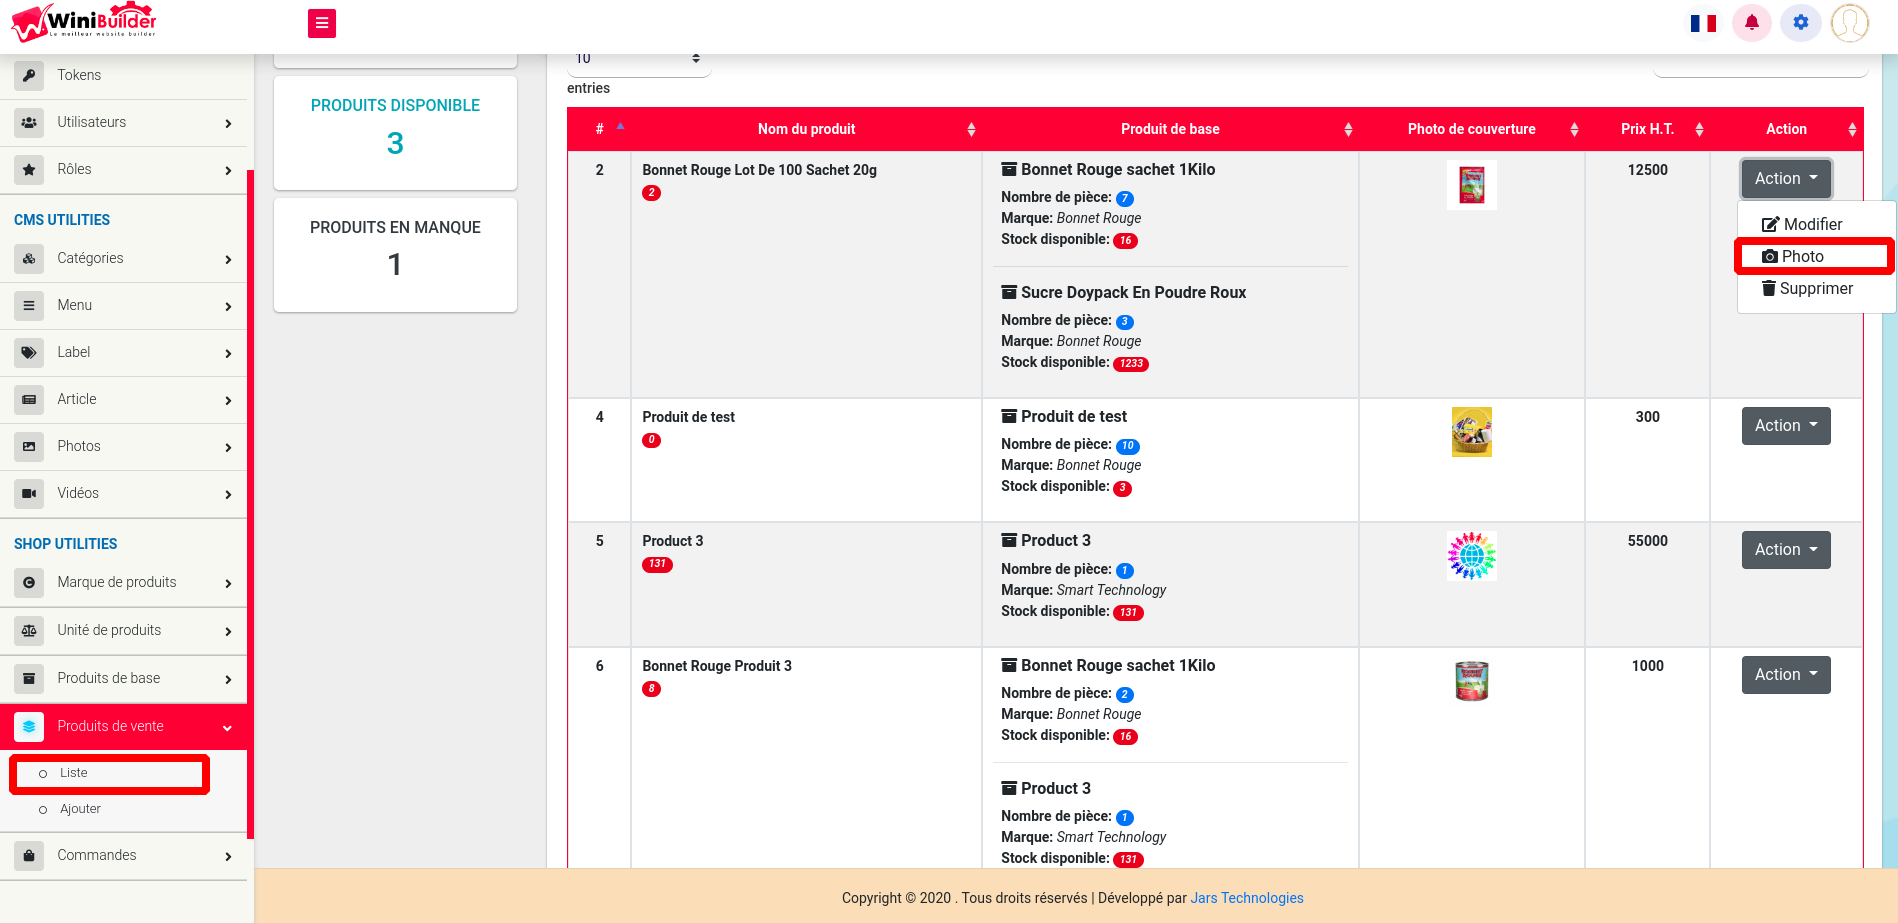This screenshot has width=1898, height=923.
Task: Click the Commandes shopping bag icon
Action: 29,855
